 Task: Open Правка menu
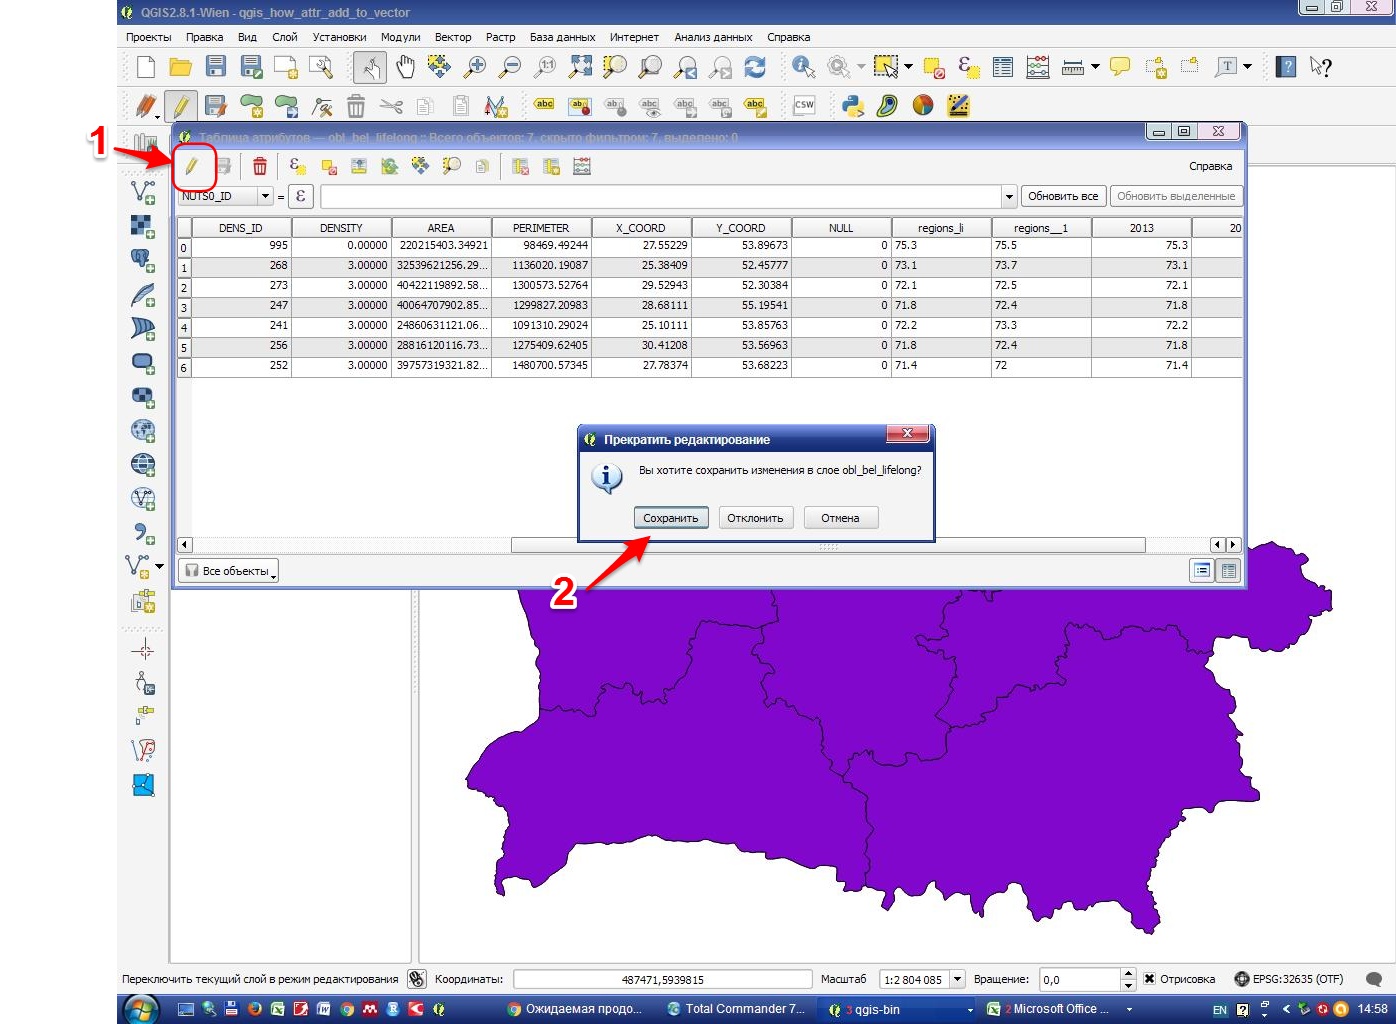click(x=204, y=37)
